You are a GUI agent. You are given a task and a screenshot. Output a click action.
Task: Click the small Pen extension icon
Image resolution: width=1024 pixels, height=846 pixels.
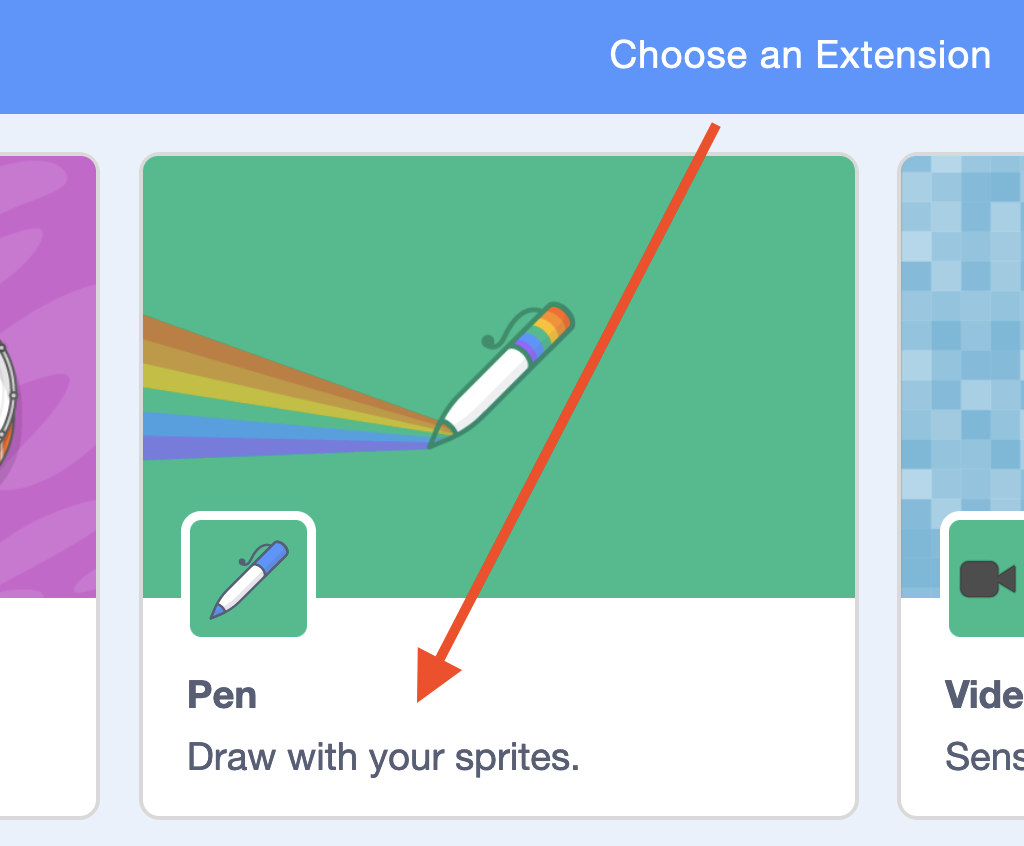click(x=248, y=578)
